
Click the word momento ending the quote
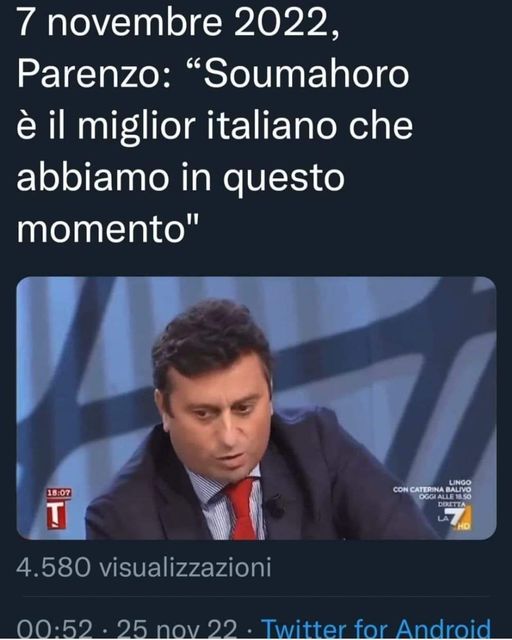coord(99,229)
